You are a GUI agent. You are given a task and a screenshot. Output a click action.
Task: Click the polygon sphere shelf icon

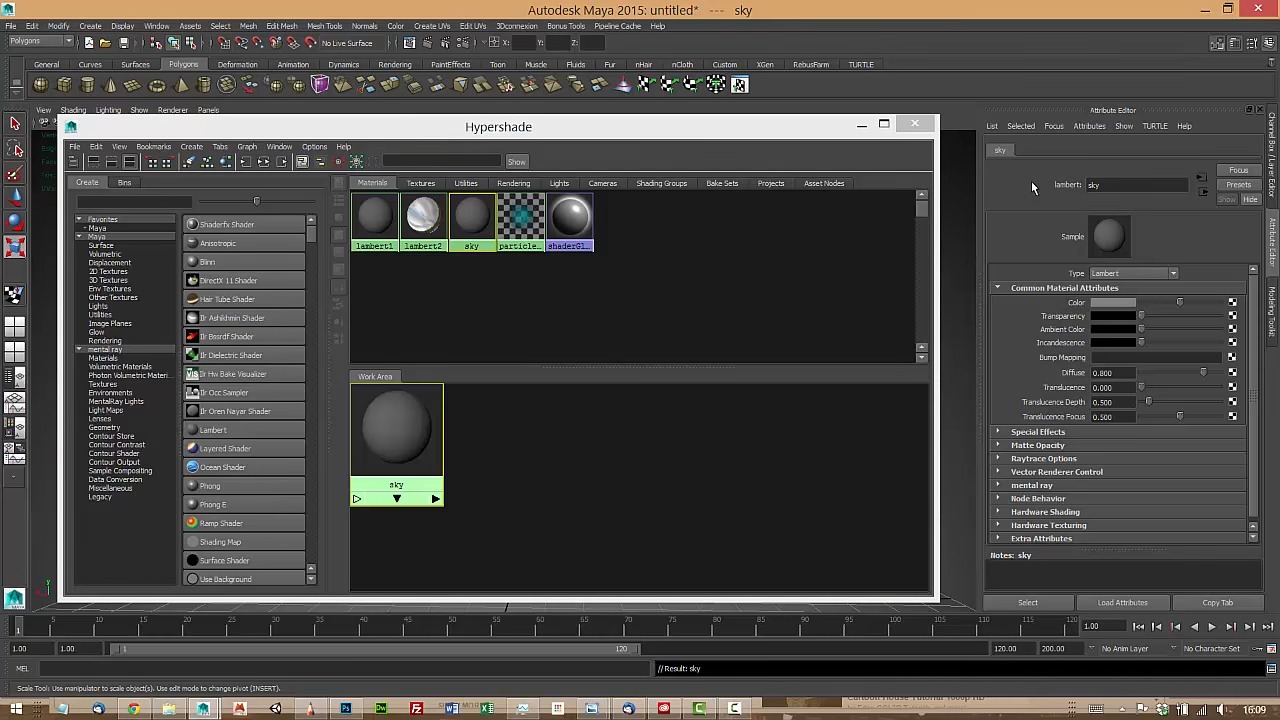[41, 85]
